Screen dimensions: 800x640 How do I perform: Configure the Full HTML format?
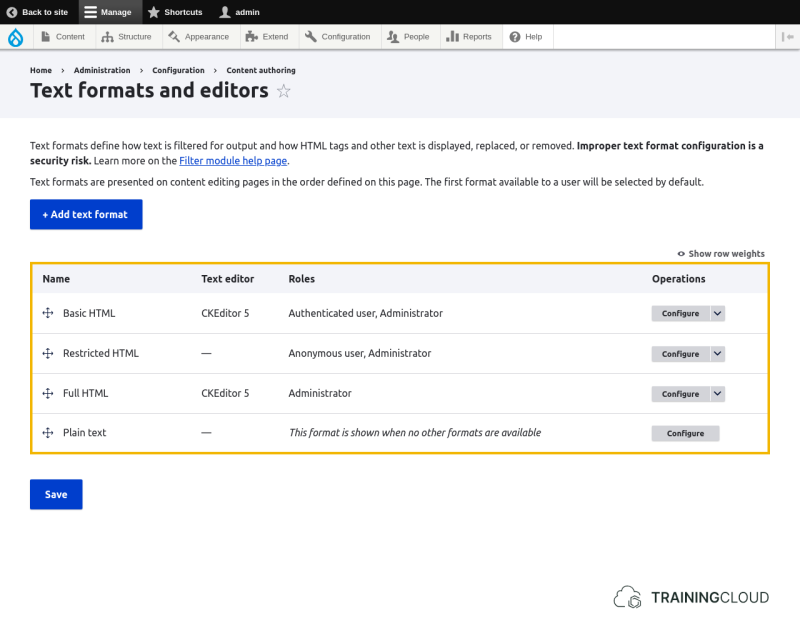point(681,394)
